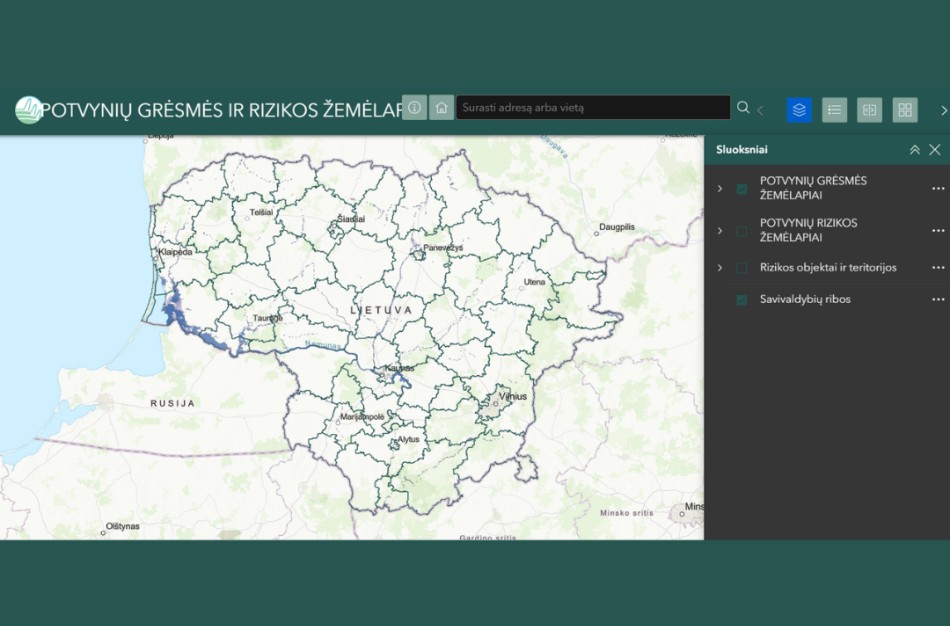This screenshot has width=950, height=626.
Task: Click the info (i) icon
Action: [x=414, y=106]
